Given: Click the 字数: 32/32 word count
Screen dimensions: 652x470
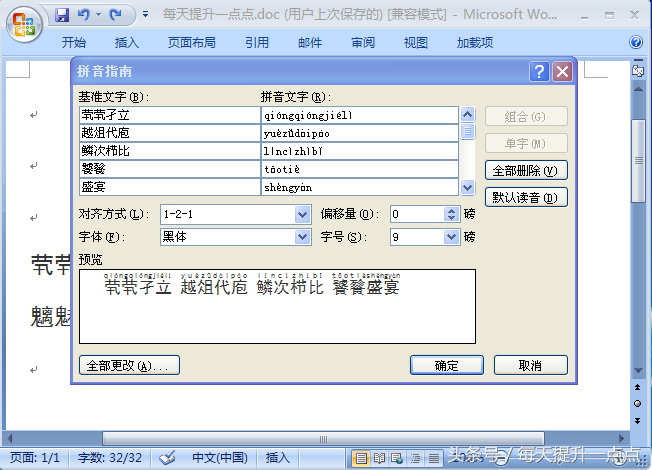Looking at the screenshot, I should pos(110,458).
